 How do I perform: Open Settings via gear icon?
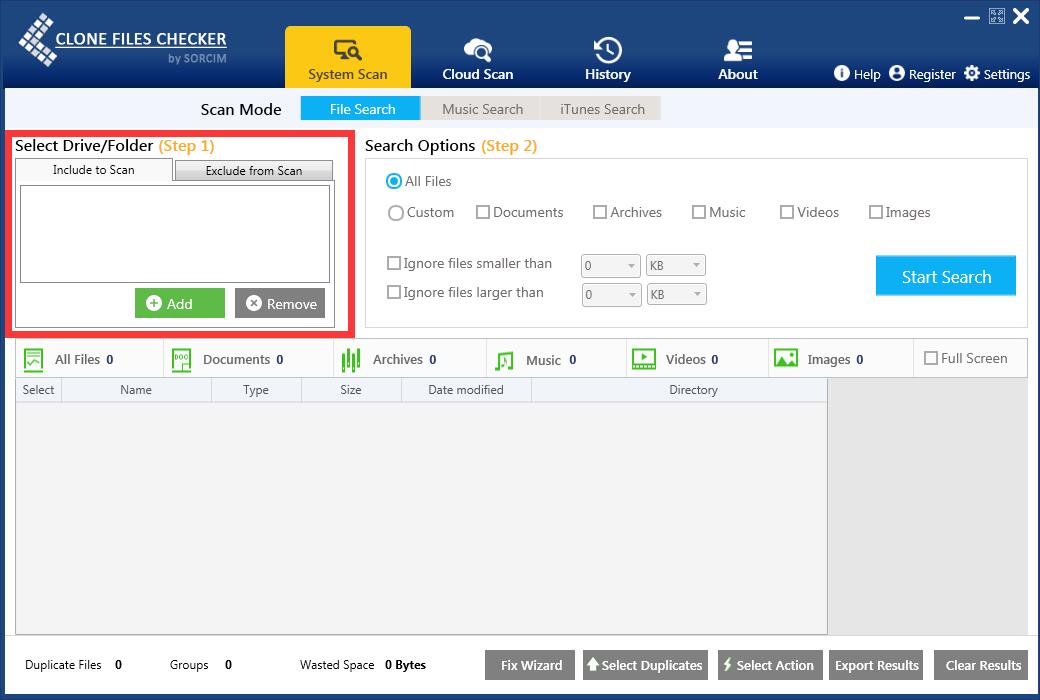point(971,73)
